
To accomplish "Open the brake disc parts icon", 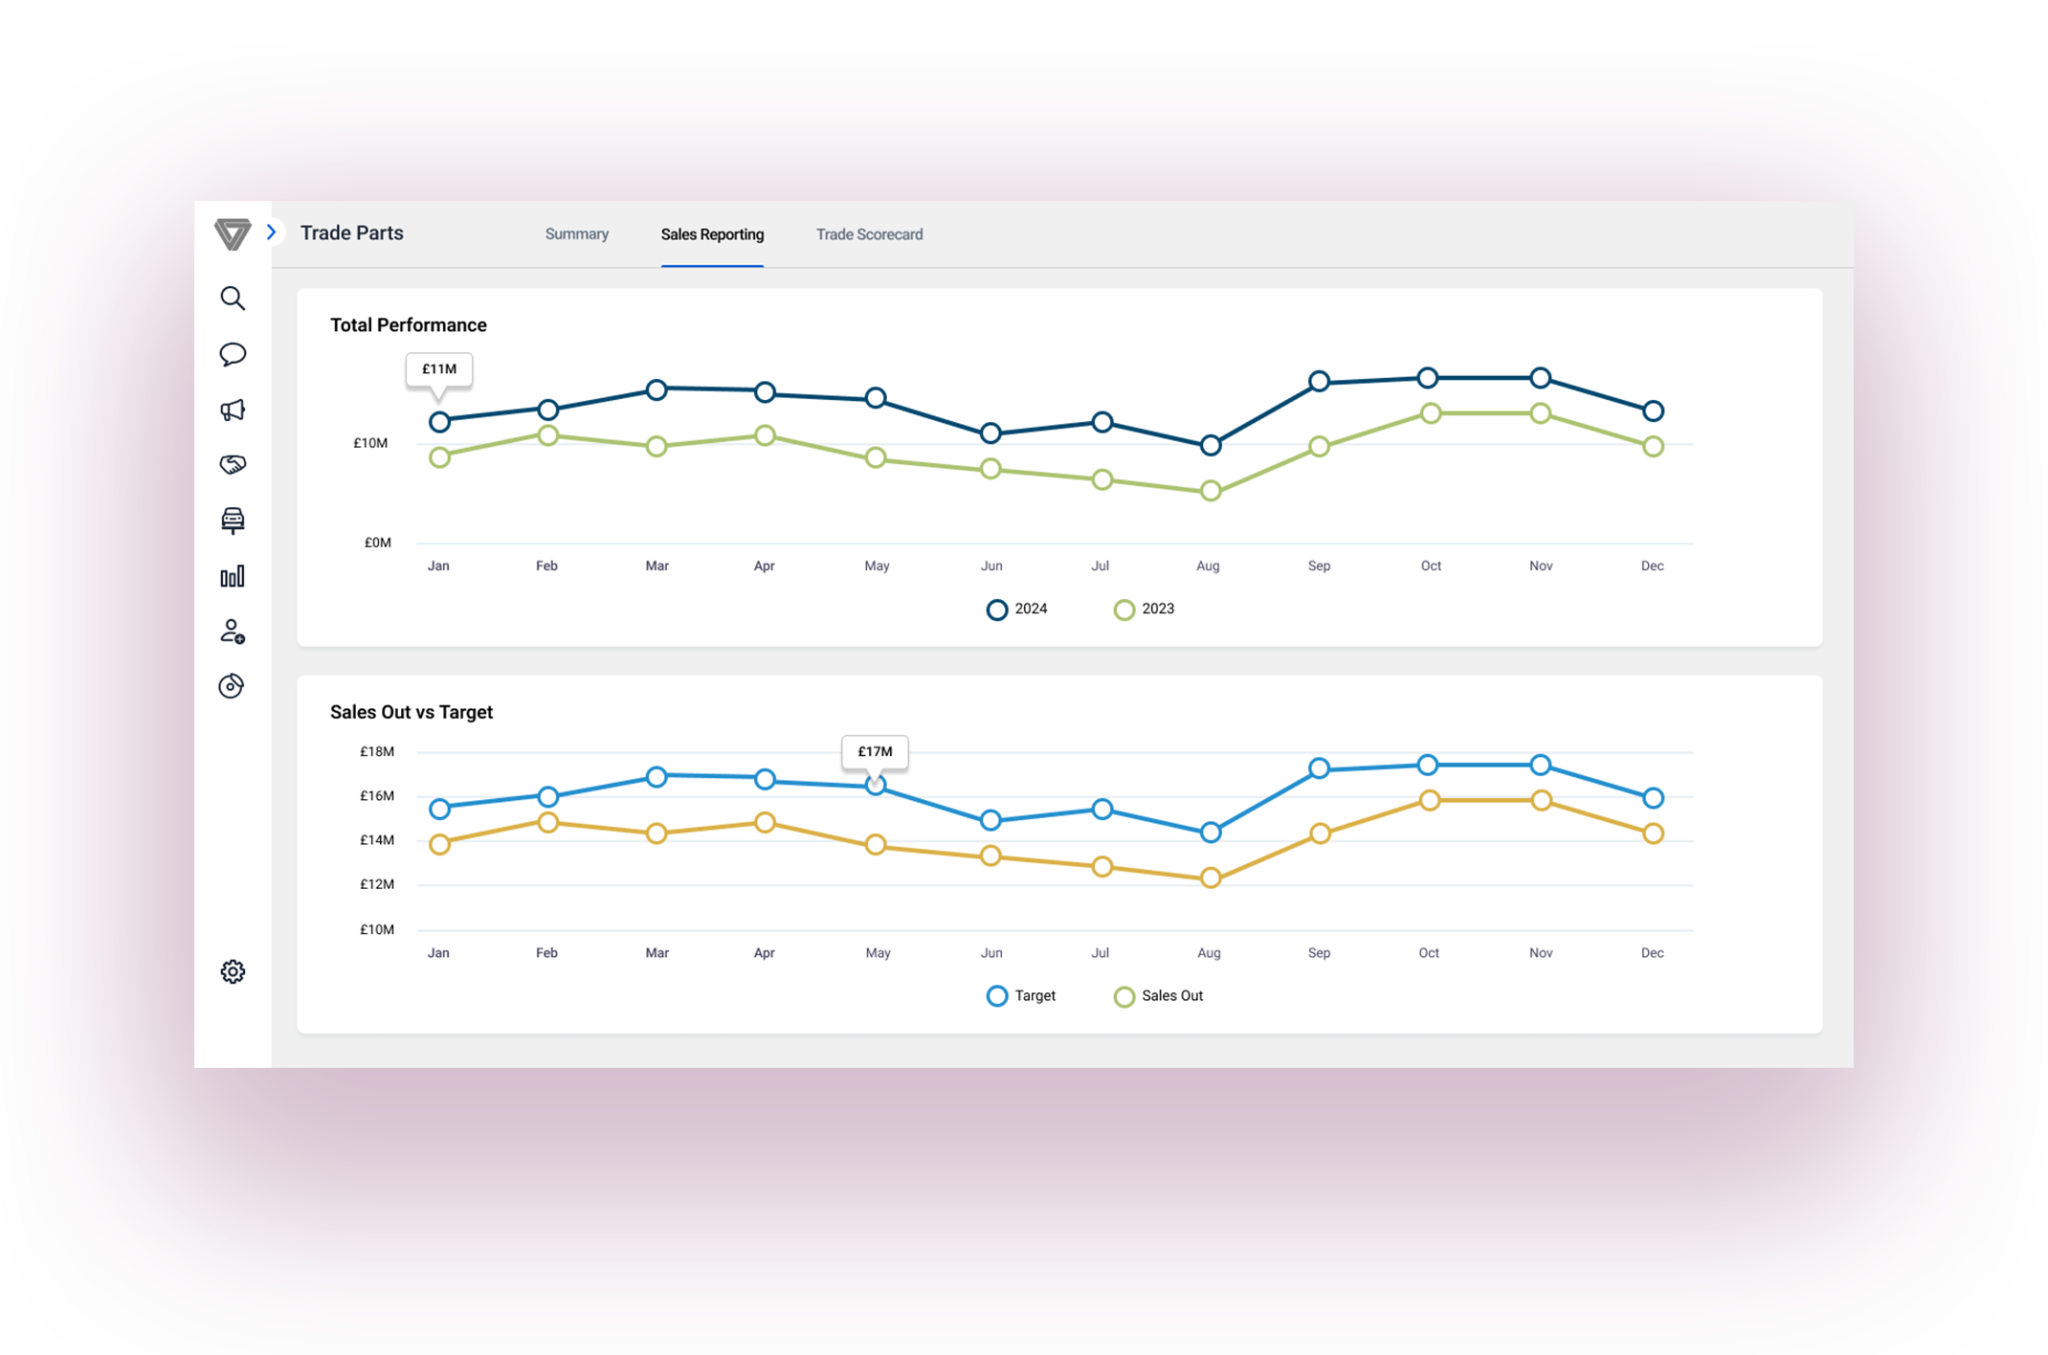I will (232, 686).
